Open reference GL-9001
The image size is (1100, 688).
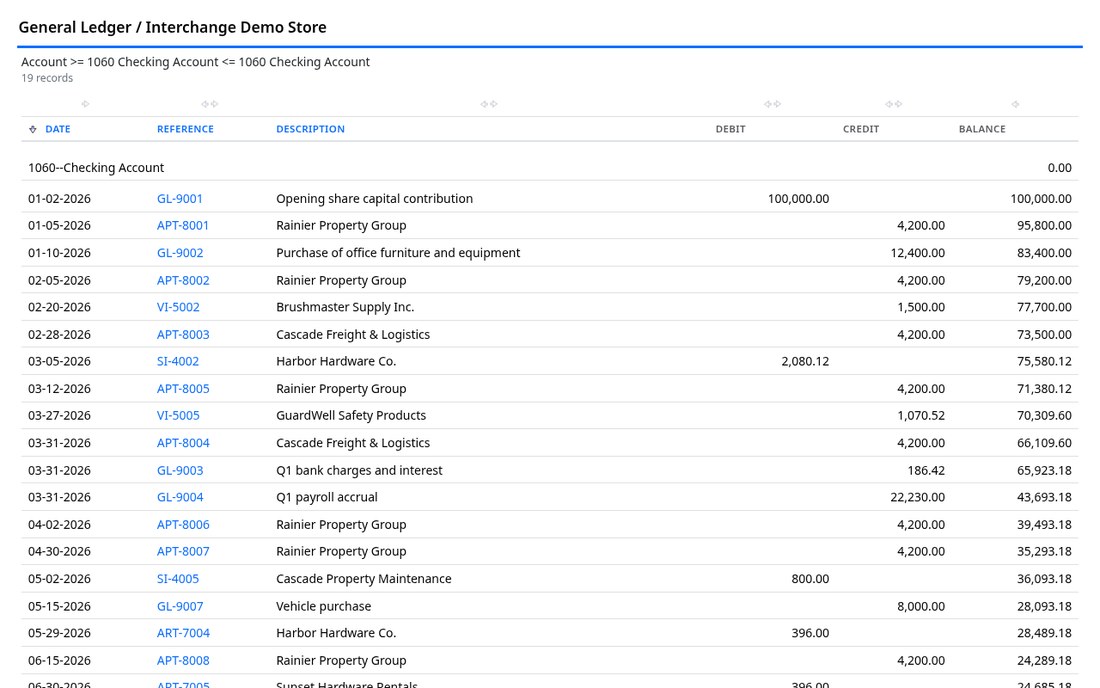point(180,198)
